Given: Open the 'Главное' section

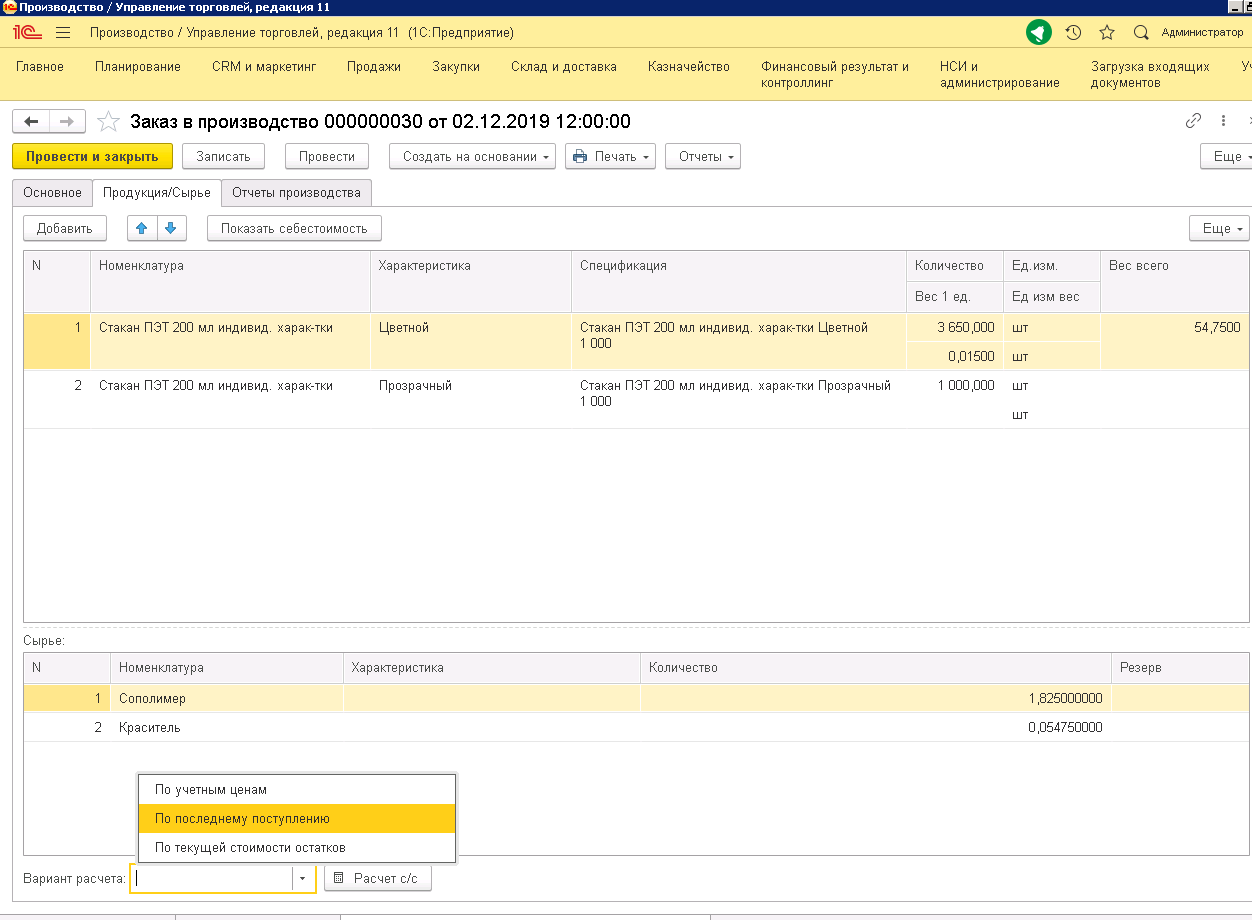Looking at the screenshot, I should [40, 67].
